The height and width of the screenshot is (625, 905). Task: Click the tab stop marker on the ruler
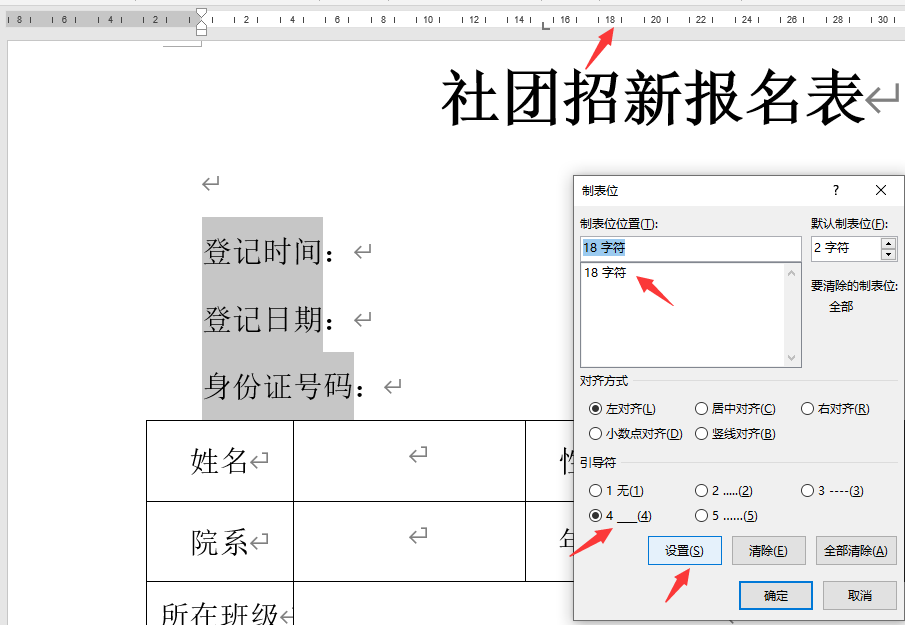click(545, 26)
